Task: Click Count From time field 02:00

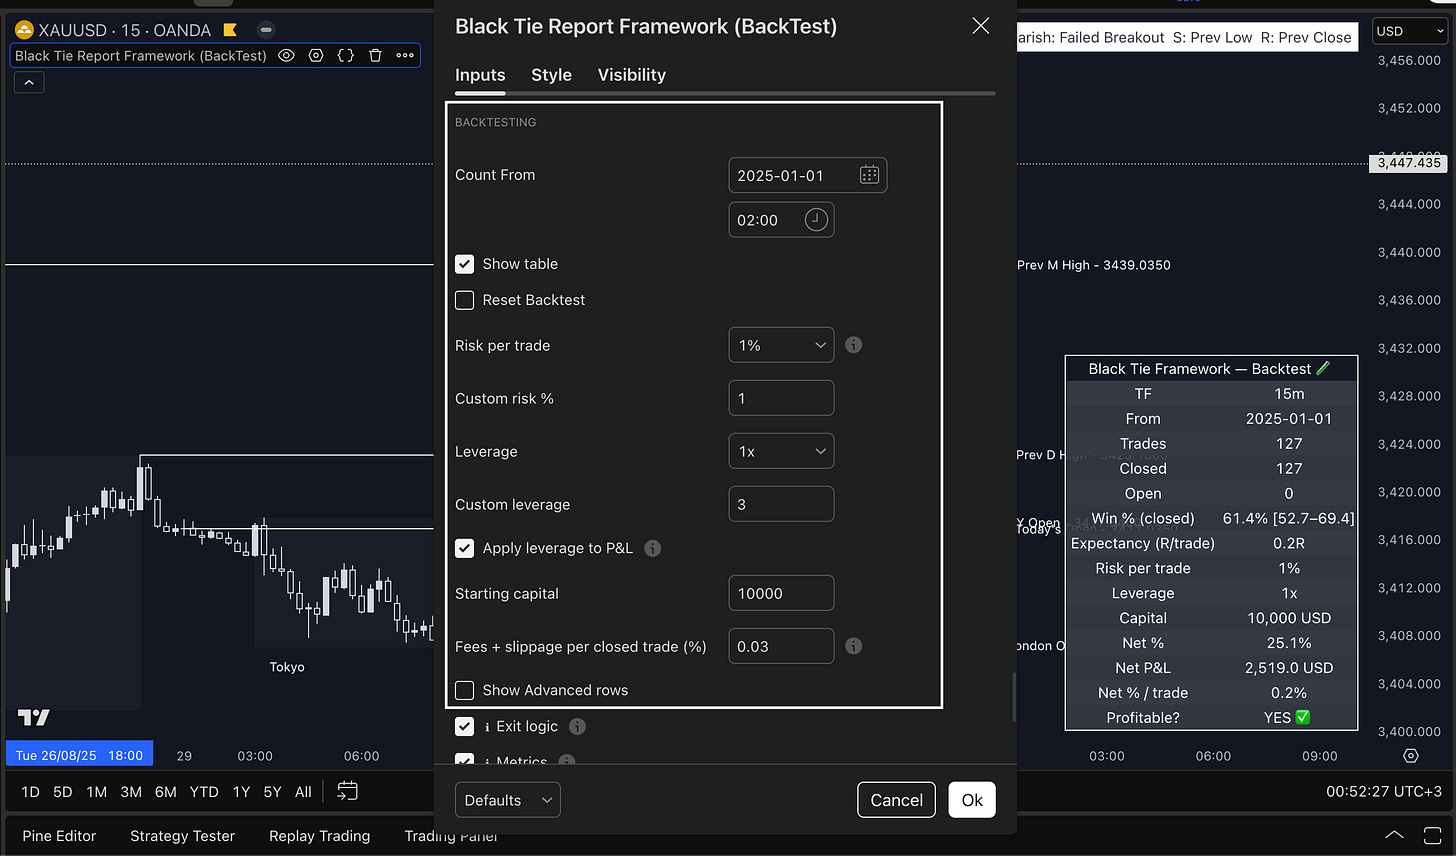Action: (x=781, y=220)
